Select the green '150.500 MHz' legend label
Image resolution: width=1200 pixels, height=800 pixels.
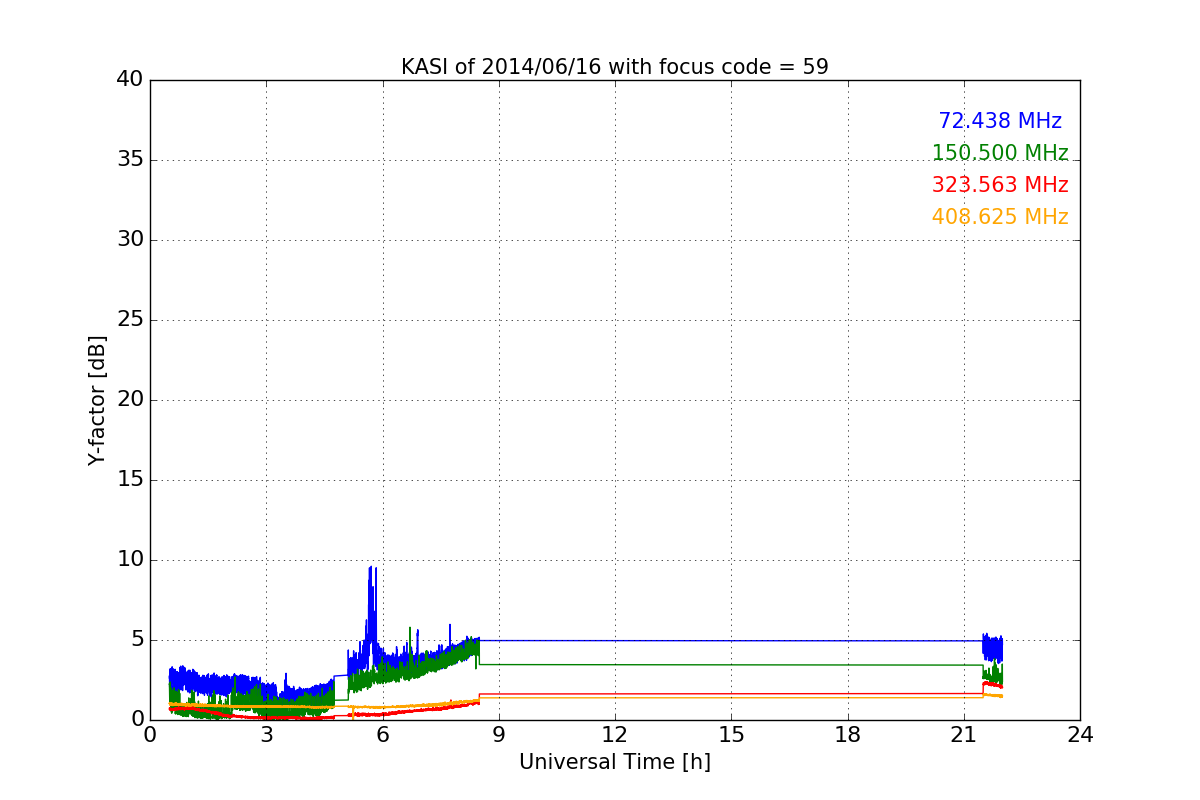pos(1000,153)
